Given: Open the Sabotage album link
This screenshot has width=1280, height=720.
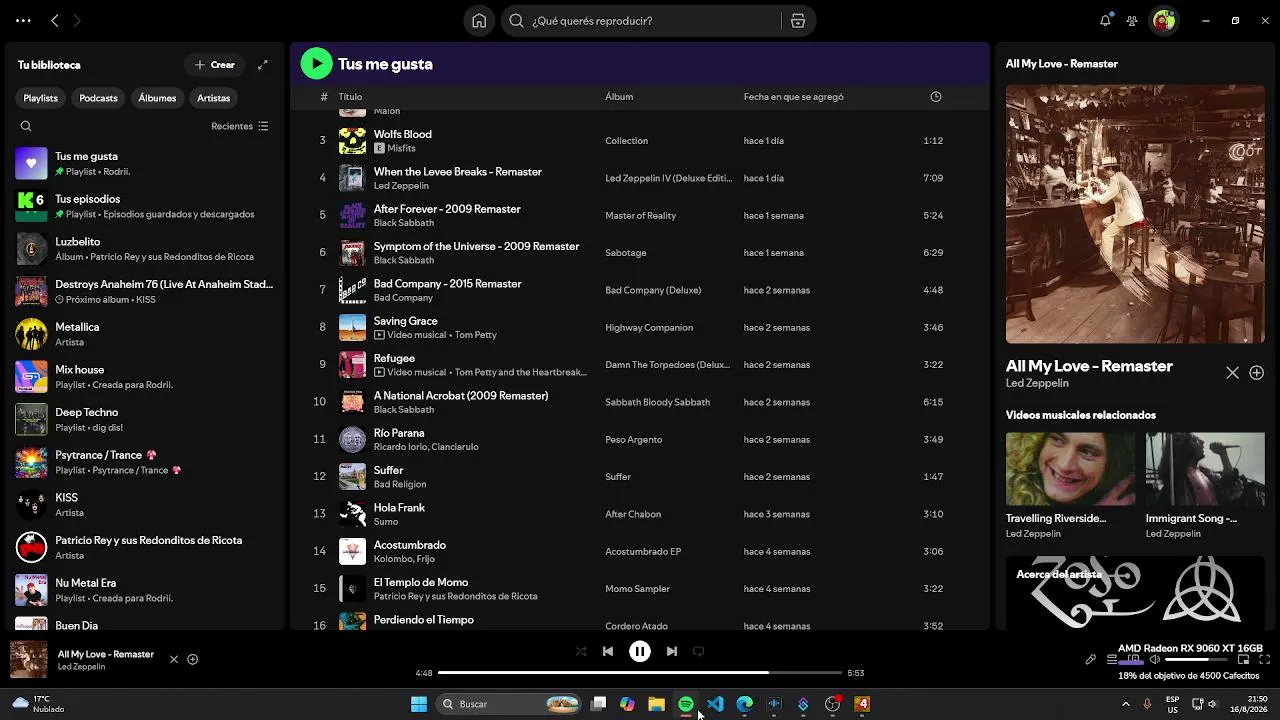Looking at the screenshot, I should pyautogui.click(x=626, y=253).
